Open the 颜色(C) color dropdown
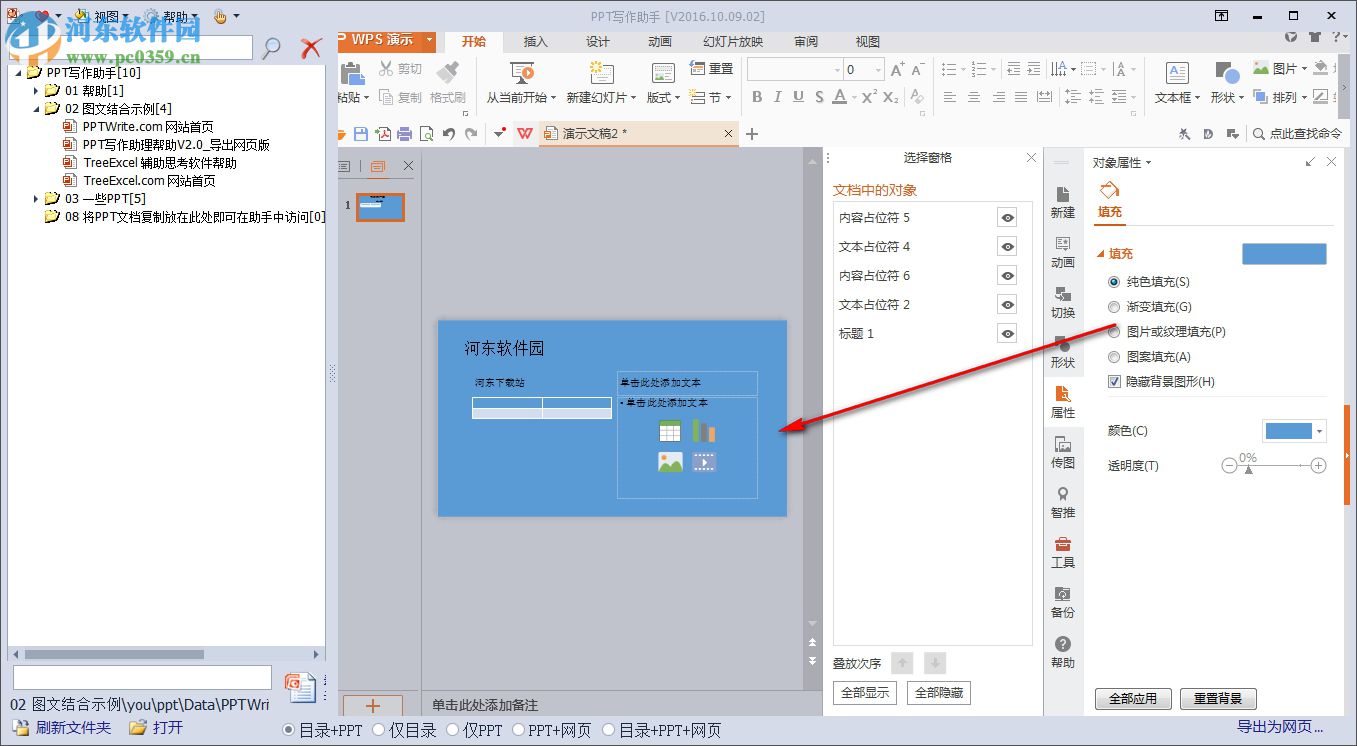Image resolution: width=1357 pixels, height=746 pixels. [x=1320, y=431]
